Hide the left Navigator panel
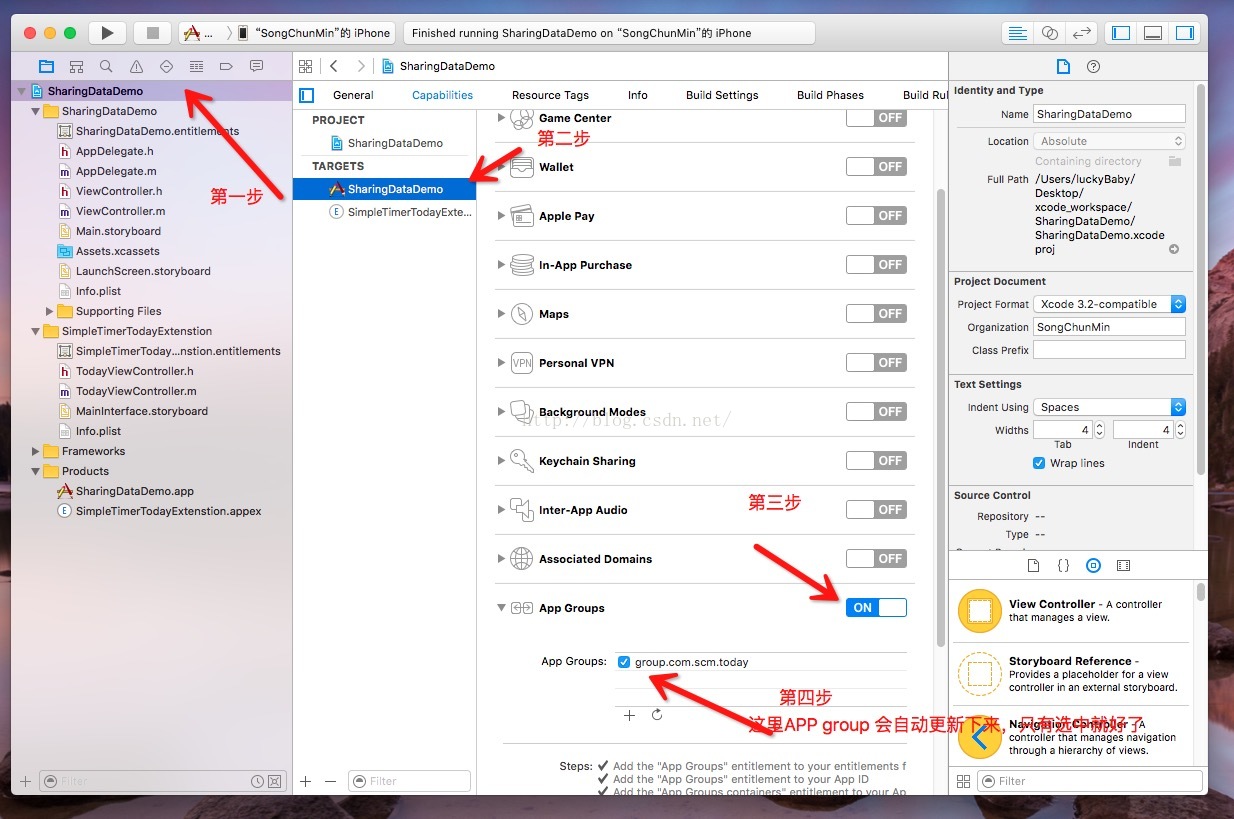 click(1121, 33)
